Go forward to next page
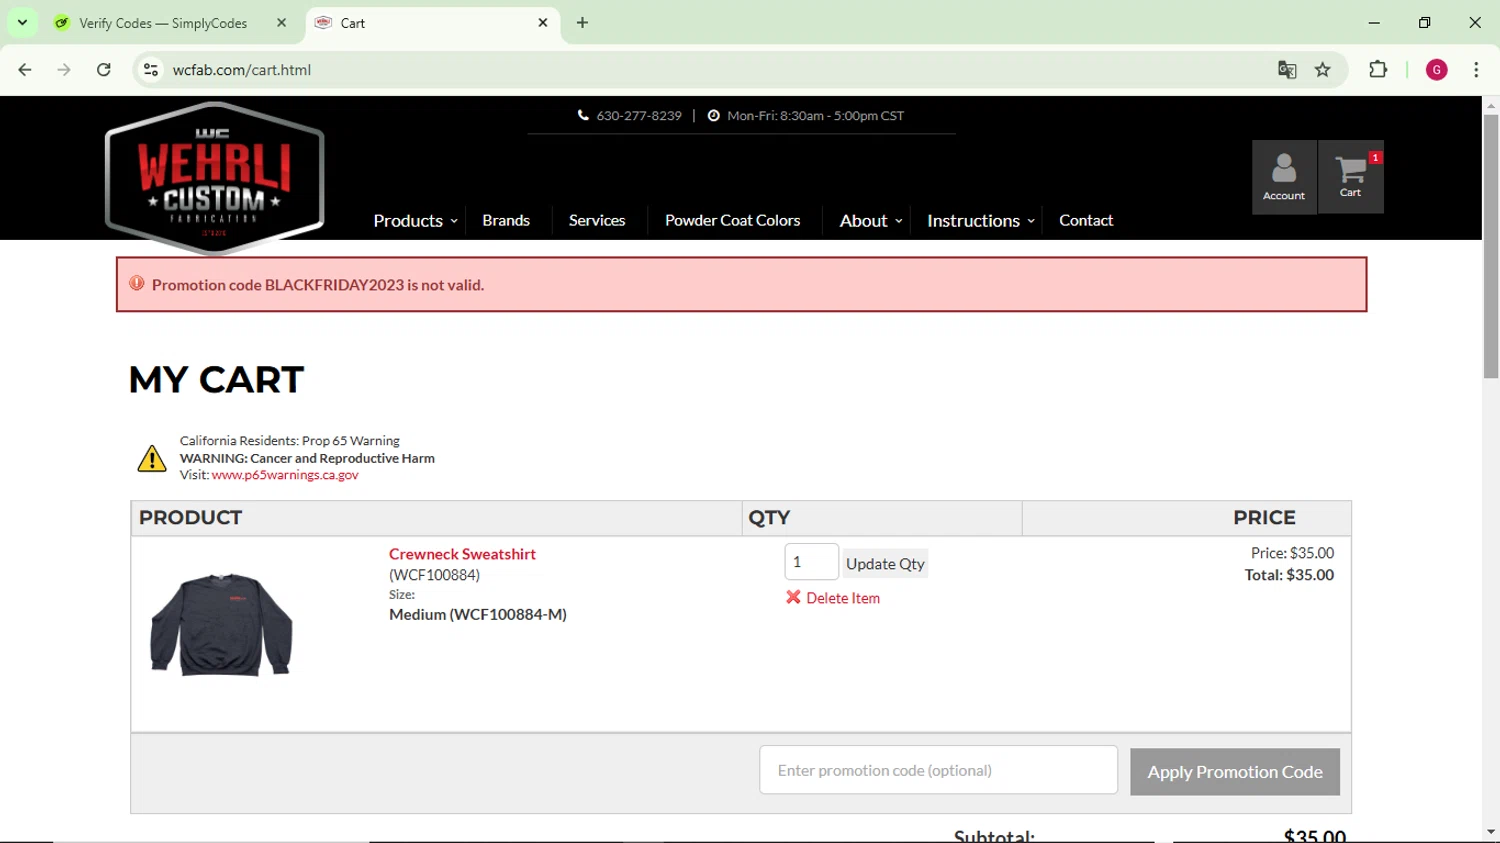Viewport: 1500px width, 843px height. click(64, 70)
